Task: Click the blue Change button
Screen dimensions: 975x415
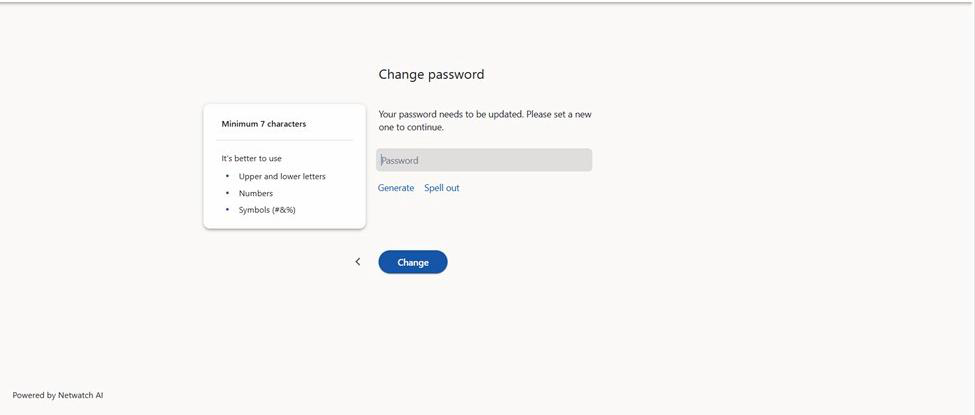Action: (x=413, y=262)
